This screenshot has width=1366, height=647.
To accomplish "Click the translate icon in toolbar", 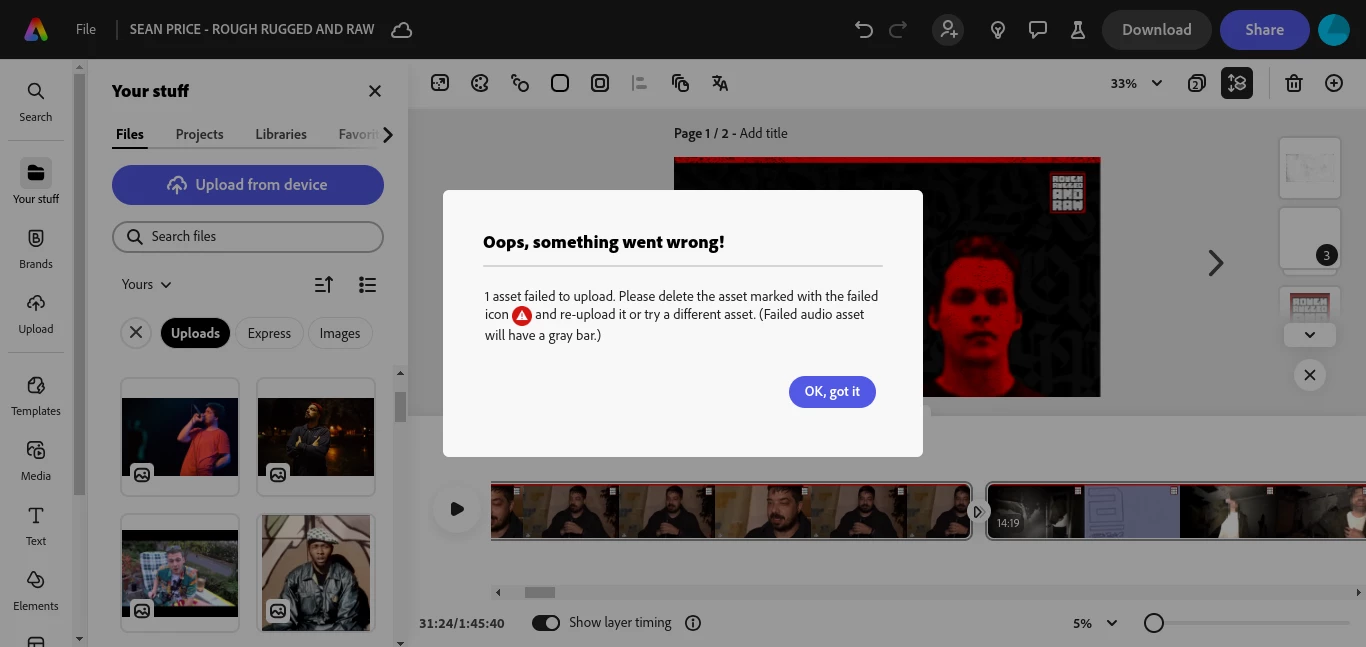I will point(720,83).
